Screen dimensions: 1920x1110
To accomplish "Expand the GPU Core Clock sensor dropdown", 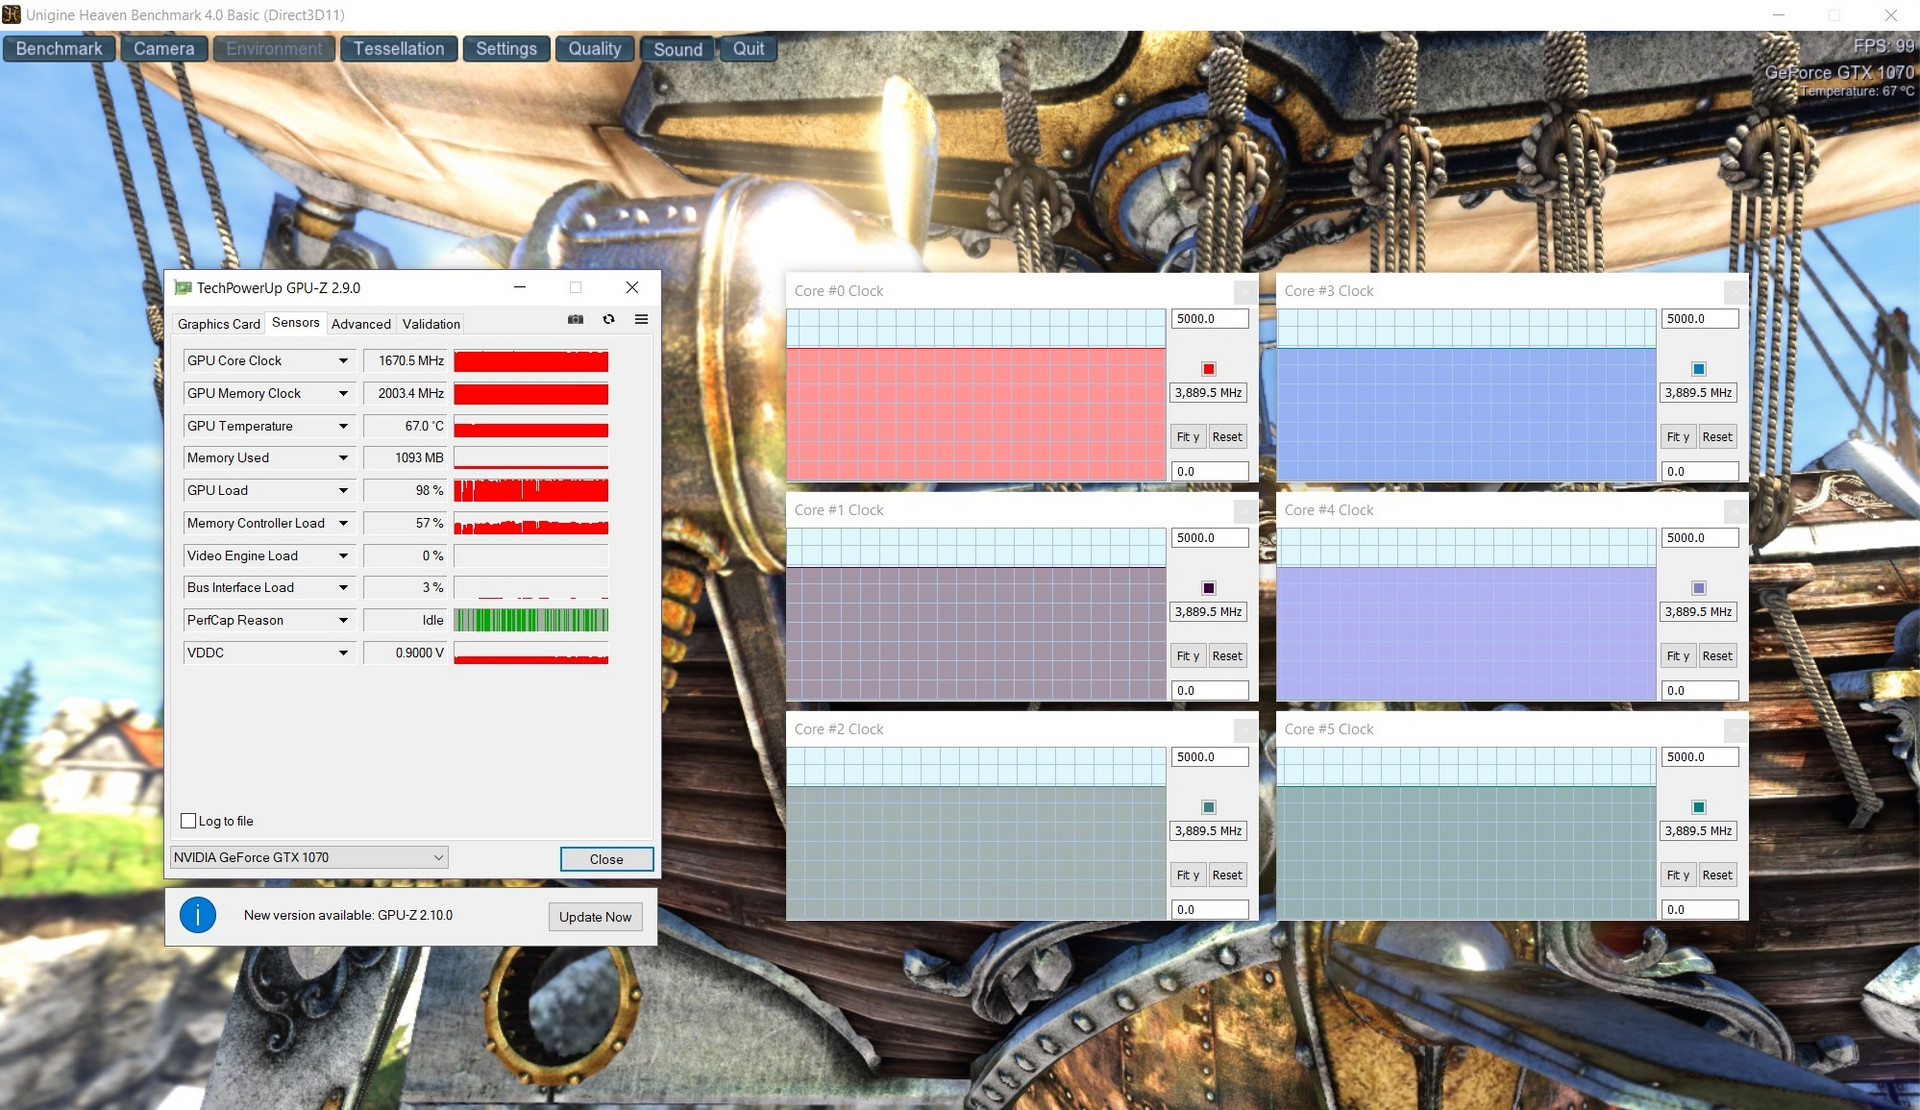I will pos(343,361).
